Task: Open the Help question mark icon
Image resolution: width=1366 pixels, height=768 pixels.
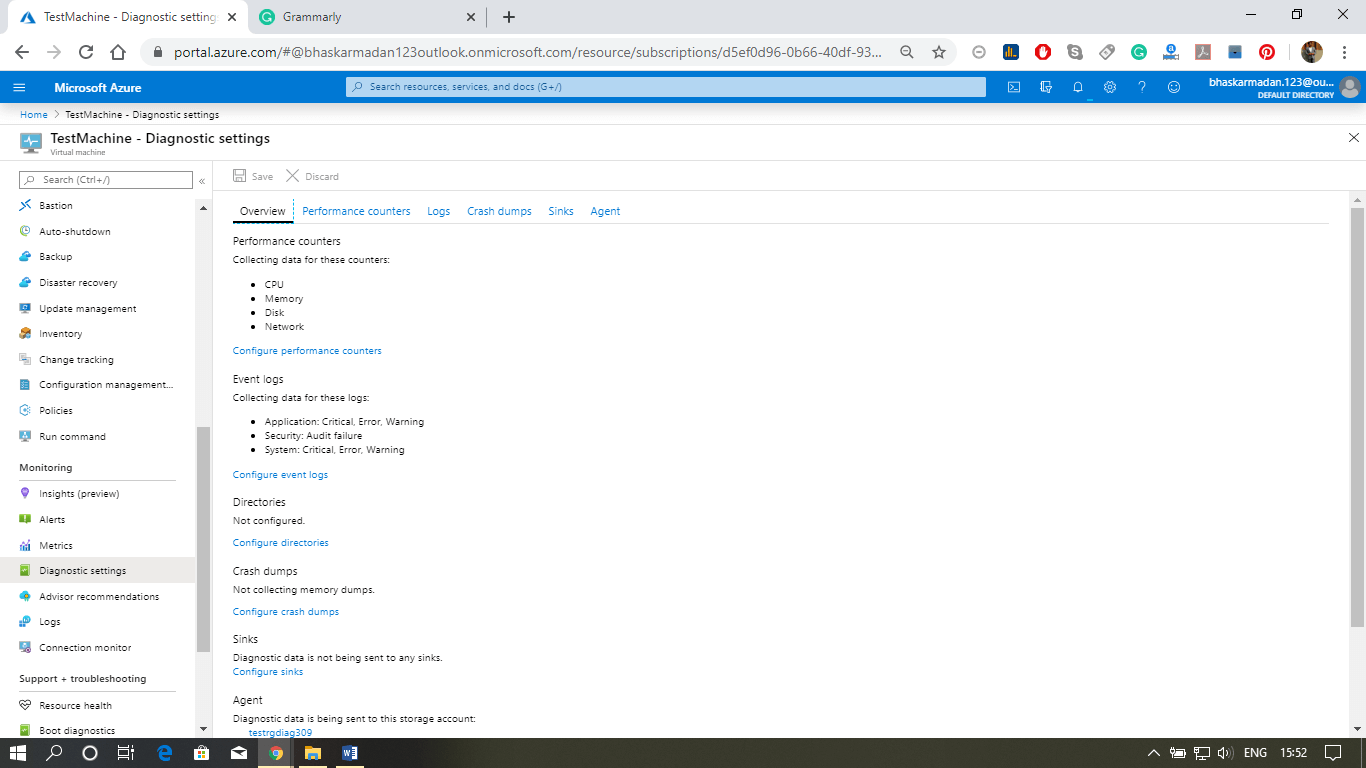Action: (1142, 87)
